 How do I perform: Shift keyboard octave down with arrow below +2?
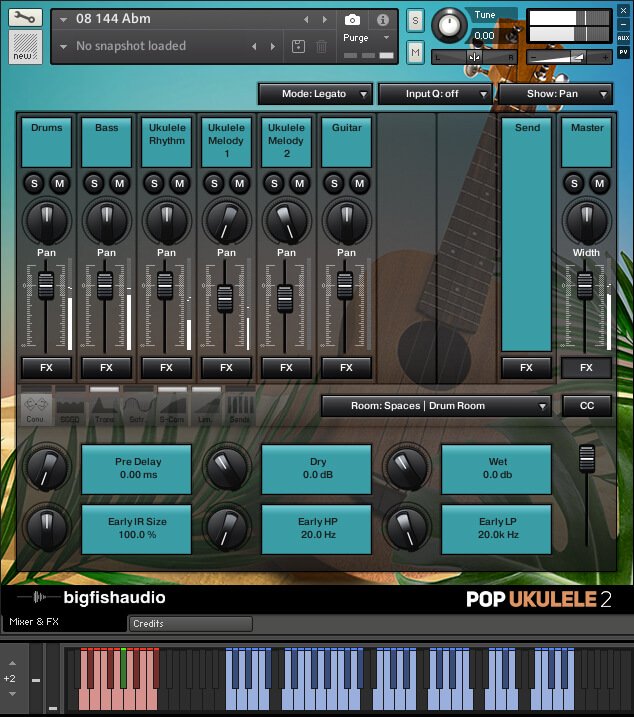pyautogui.click(x=12, y=694)
